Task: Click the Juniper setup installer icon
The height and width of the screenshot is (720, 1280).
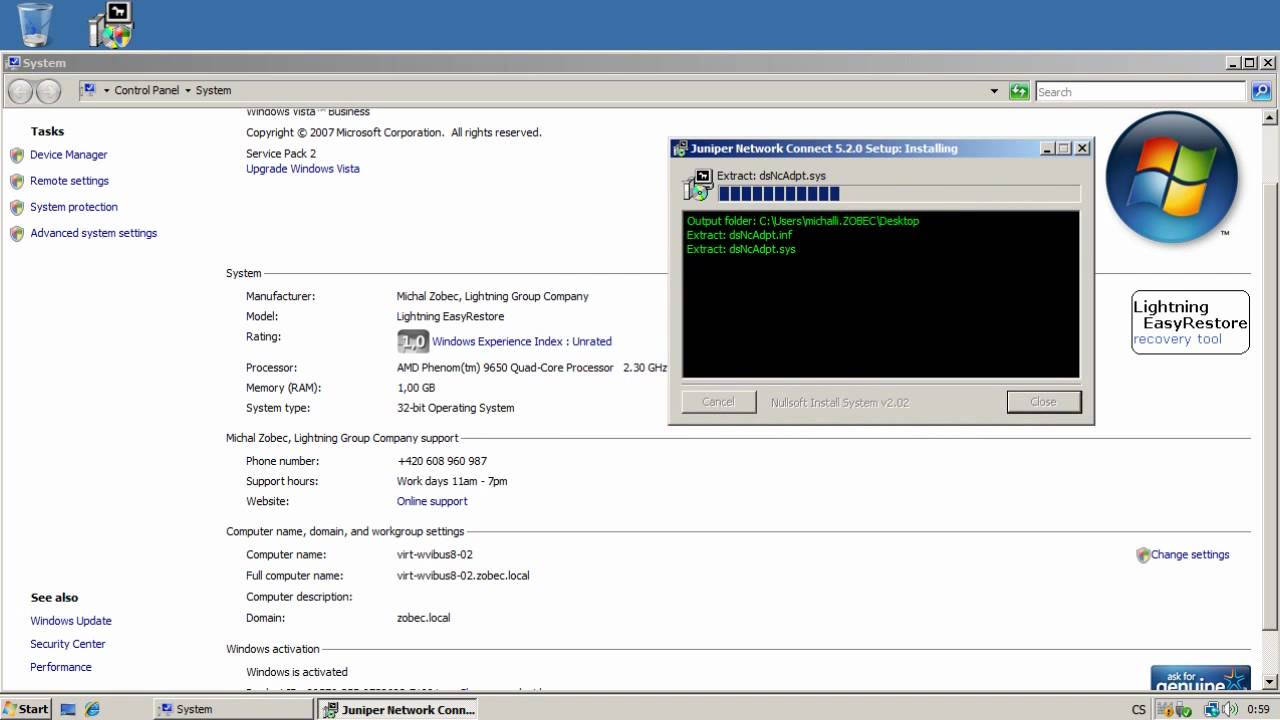Action: pyautogui.click(x=698, y=185)
